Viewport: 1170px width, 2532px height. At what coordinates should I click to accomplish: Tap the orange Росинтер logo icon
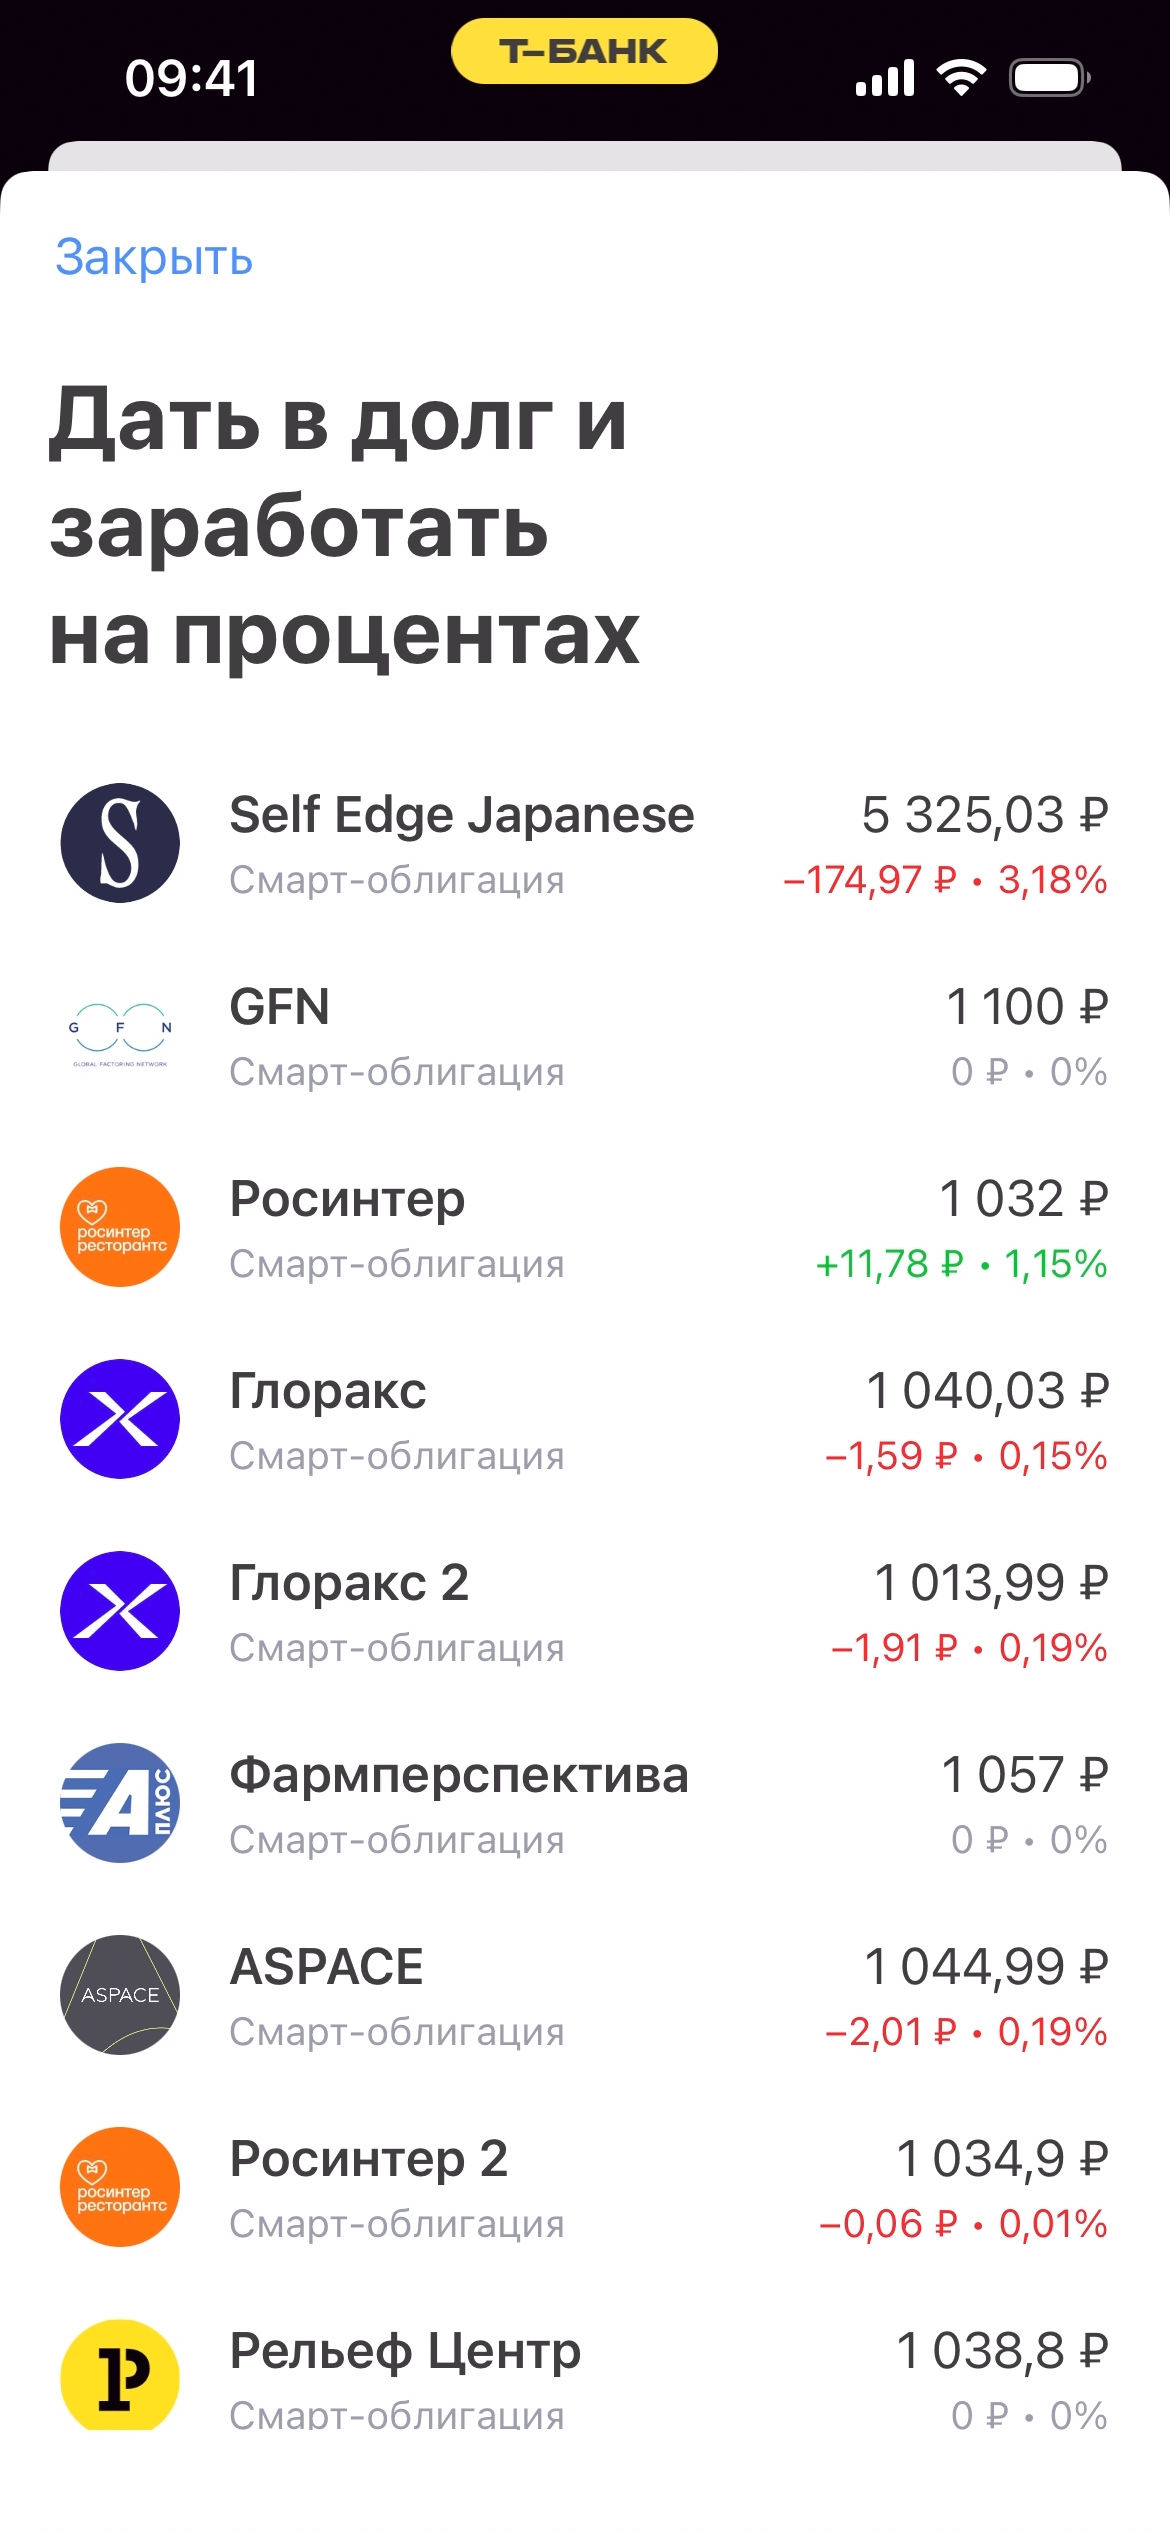pyautogui.click(x=120, y=1227)
